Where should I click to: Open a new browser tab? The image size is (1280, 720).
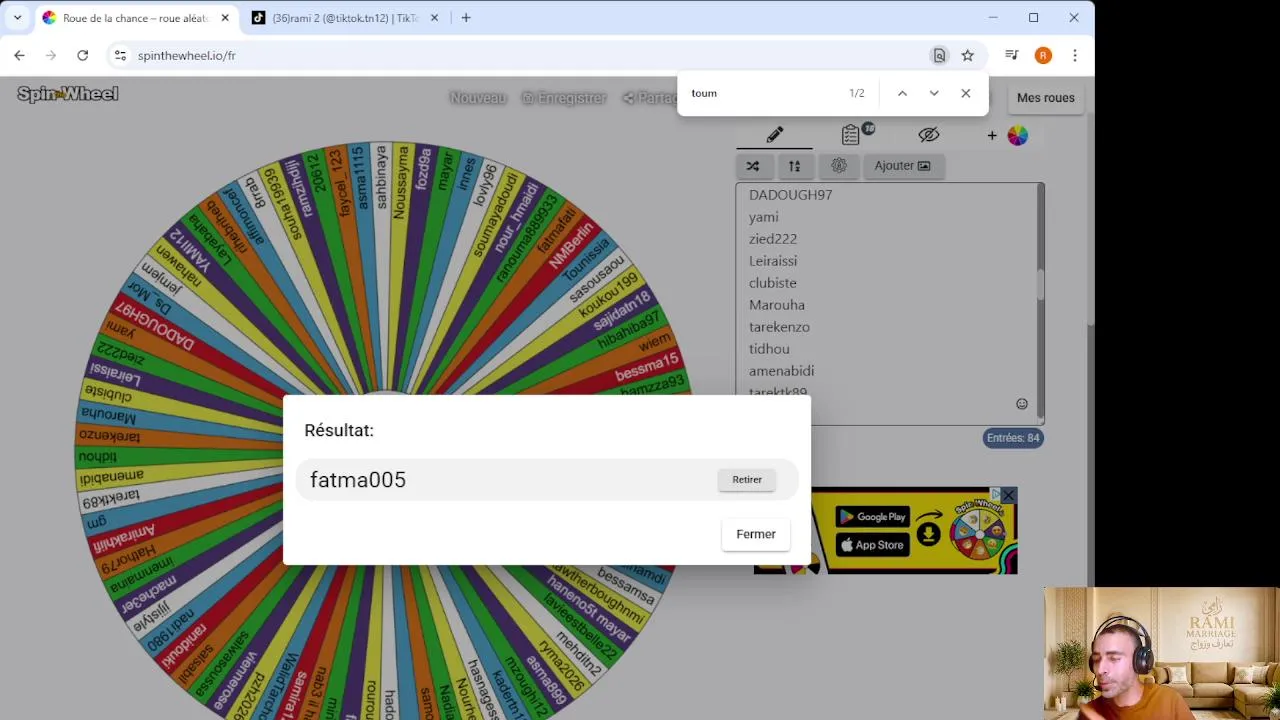pyautogui.click(x=466, y=18)
